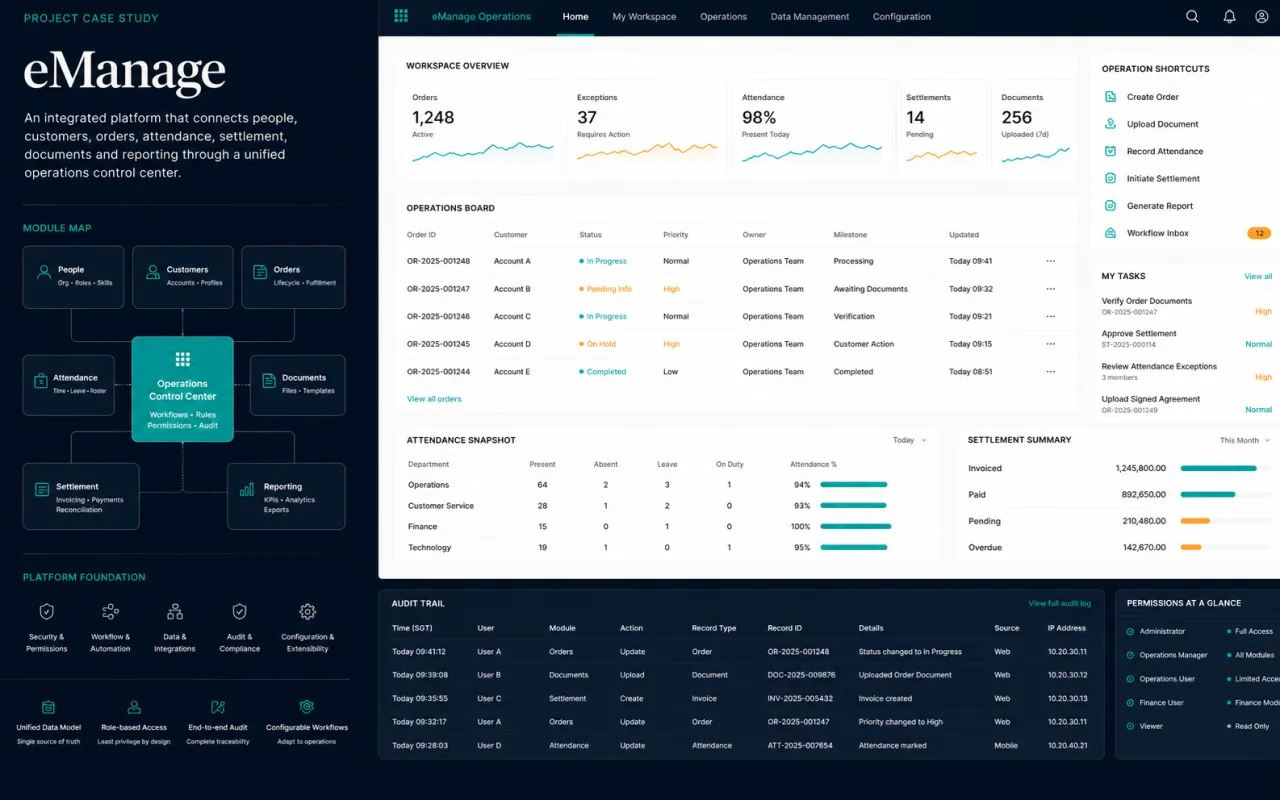This screenshot has width=1280, height=800.
Task: Open the user account icon
Action: tap(1262, 16)
